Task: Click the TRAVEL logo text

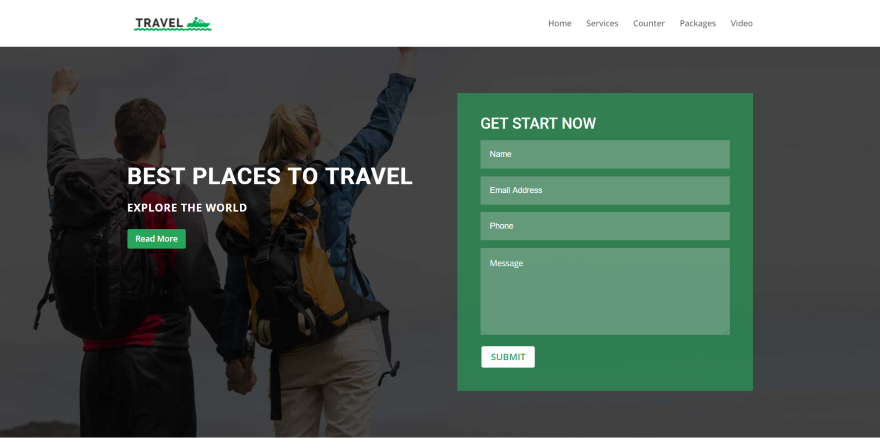Action: click(x=159, y=23)
